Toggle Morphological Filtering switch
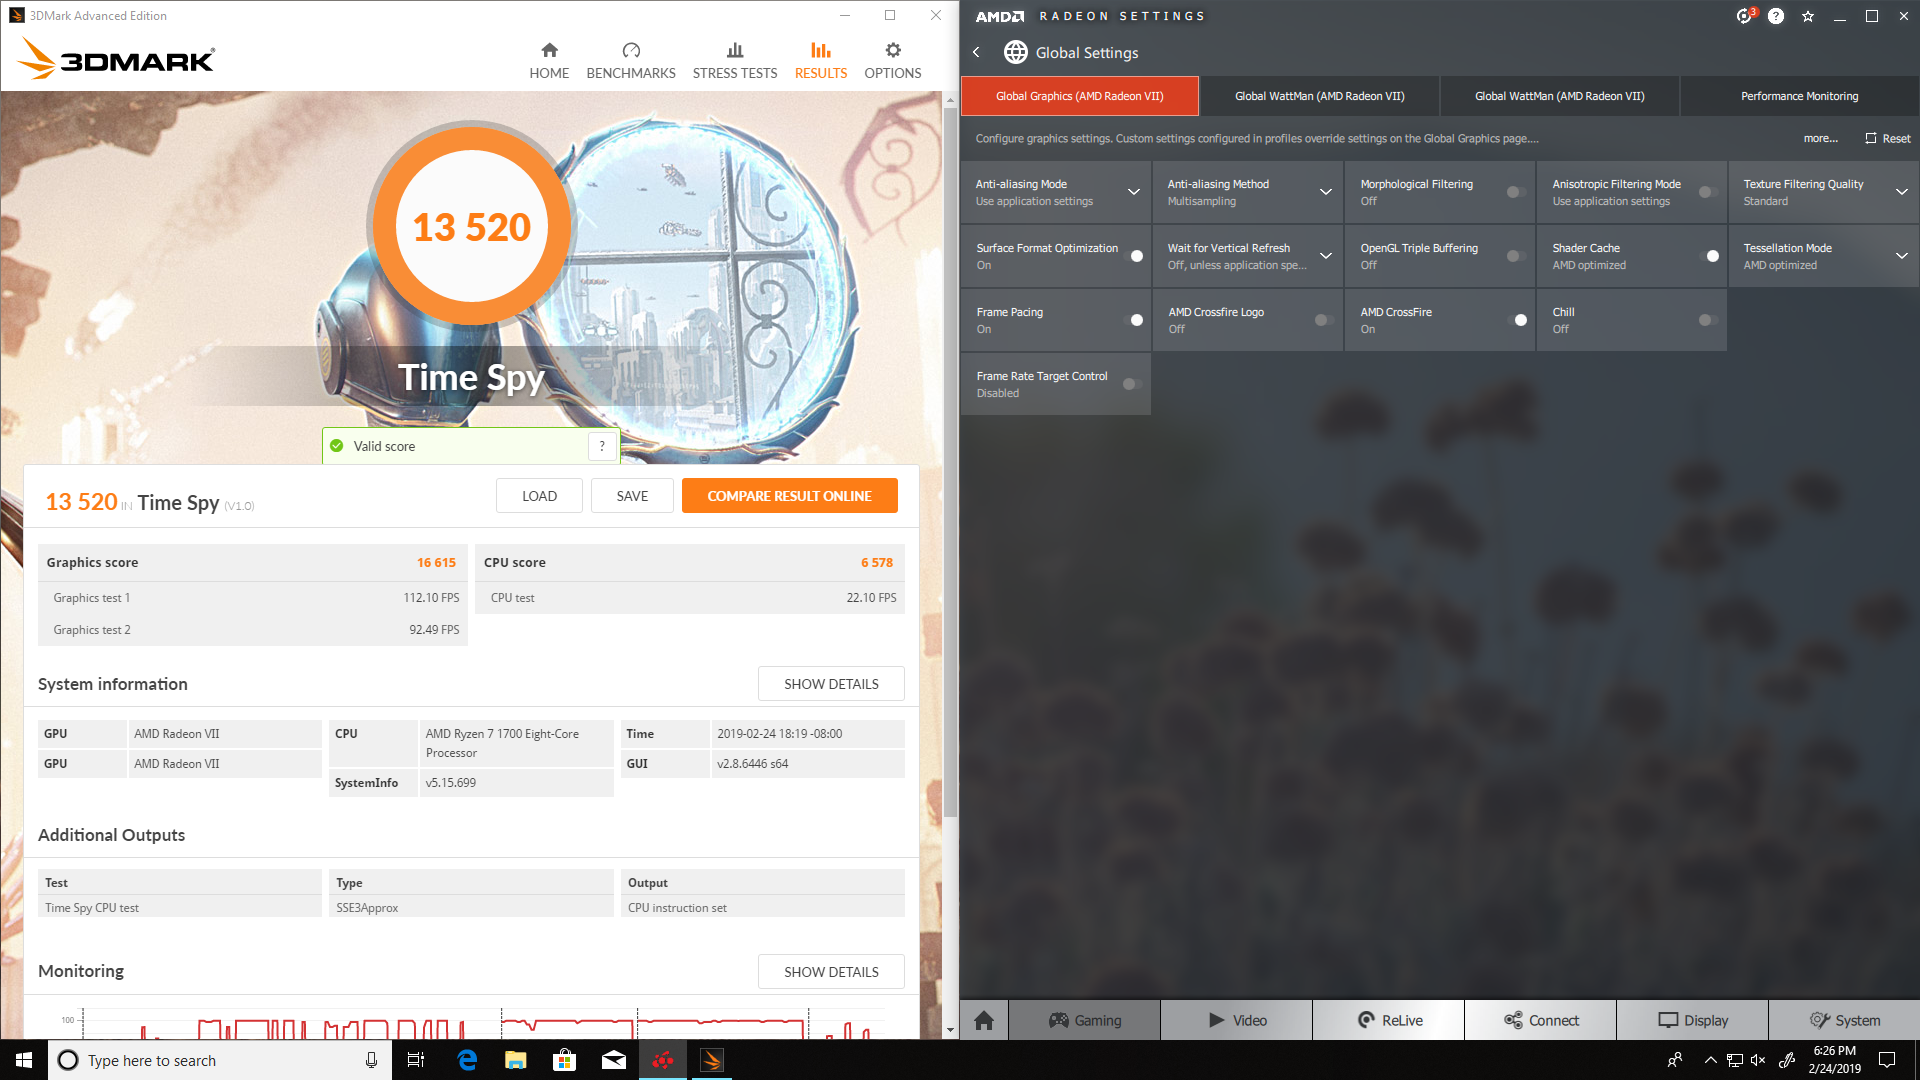1920x1080 pixels. point(1516,192)
